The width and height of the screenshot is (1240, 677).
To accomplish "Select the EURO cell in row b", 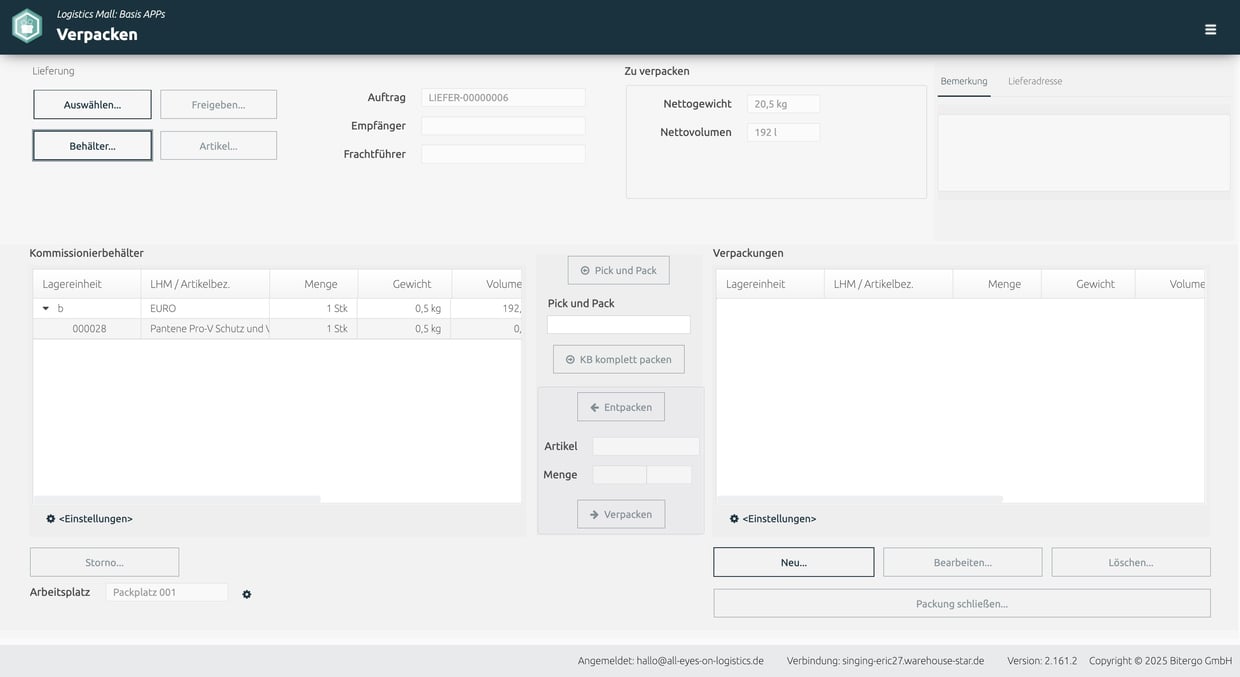I will click(x=205, y=309).
